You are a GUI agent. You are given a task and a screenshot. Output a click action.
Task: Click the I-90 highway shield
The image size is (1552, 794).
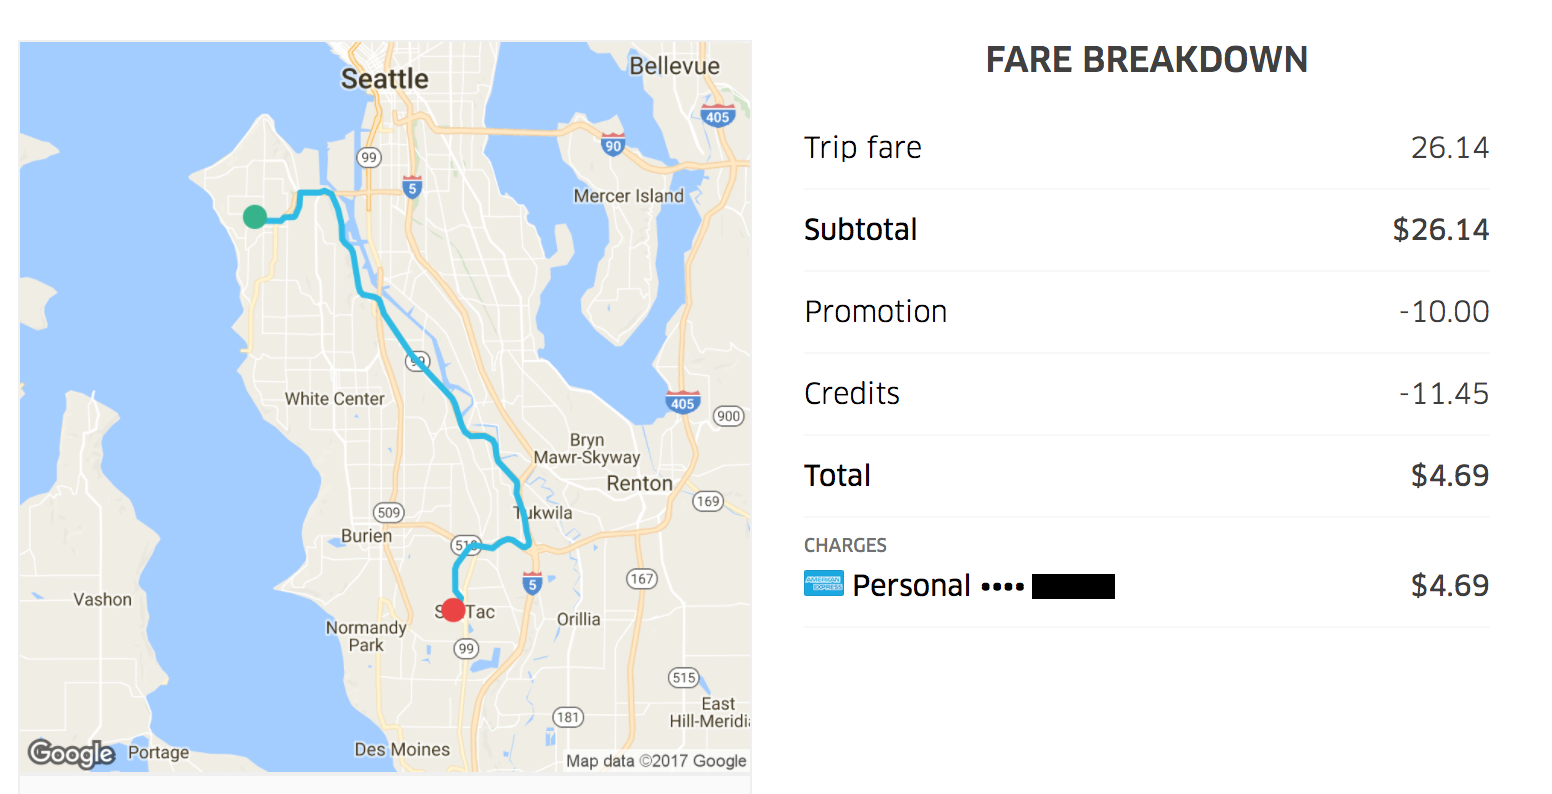[612, 144]
